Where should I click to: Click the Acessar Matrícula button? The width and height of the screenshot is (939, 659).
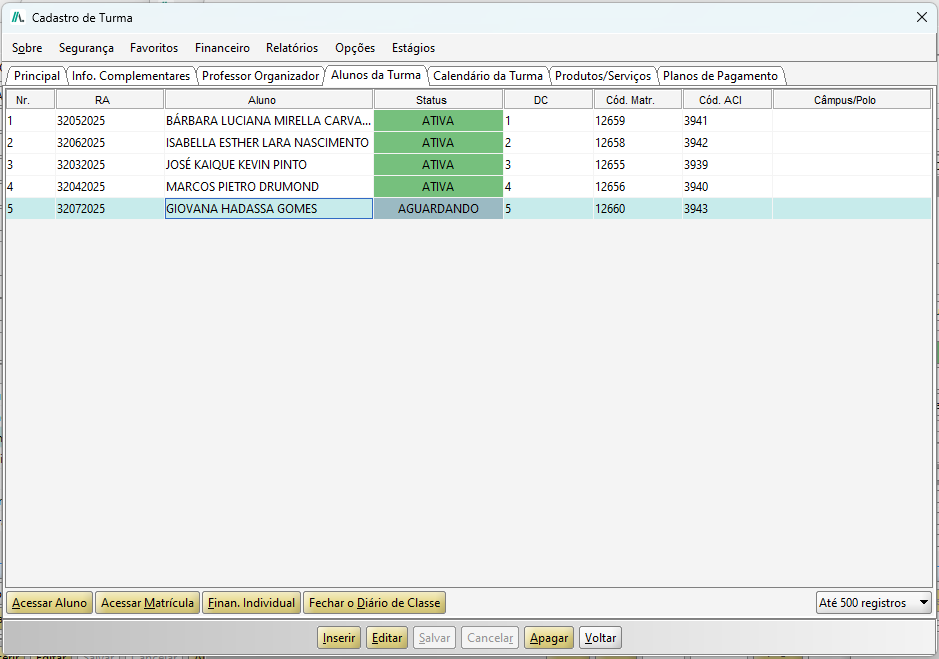click(147, 603)
